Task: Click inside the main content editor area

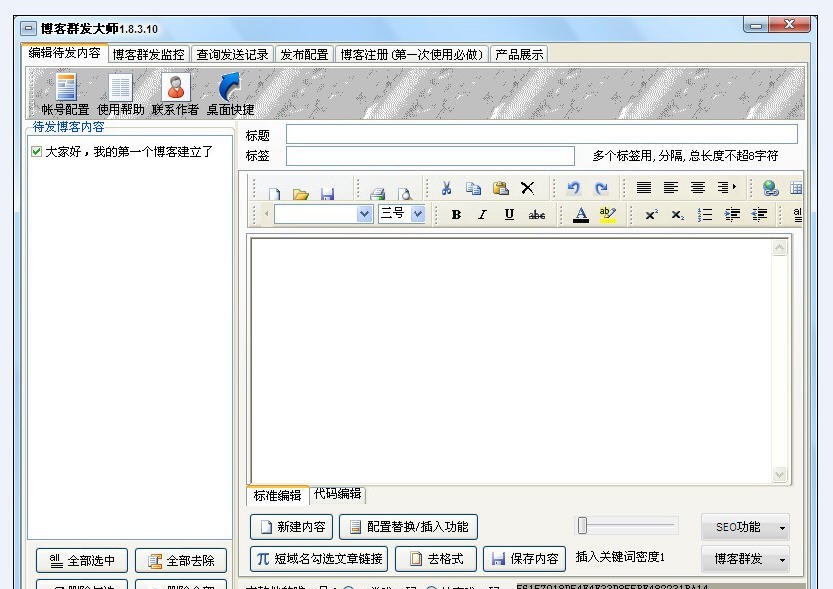Action: pyautogui.click(x=511, y=360)
